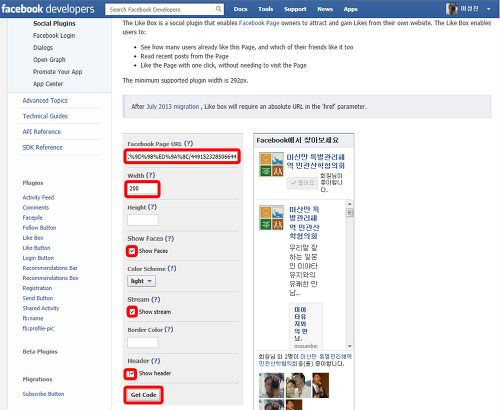Viewport: 500px width, 410px height.
Task: Follow the Facebook Page link in description
Action: (259, 23)
